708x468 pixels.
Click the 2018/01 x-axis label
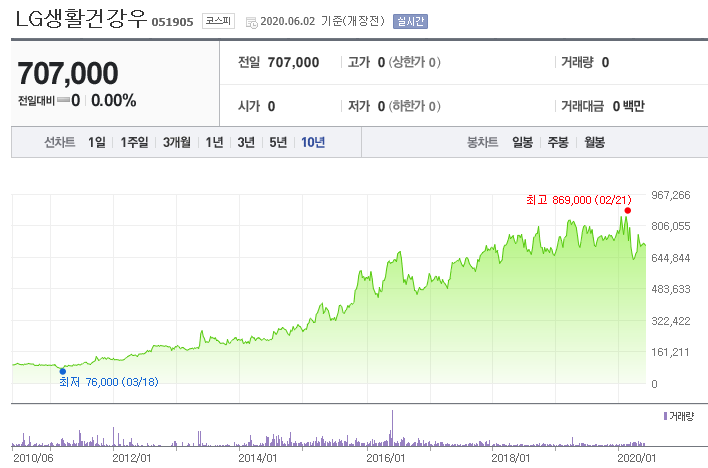(511, 458)
